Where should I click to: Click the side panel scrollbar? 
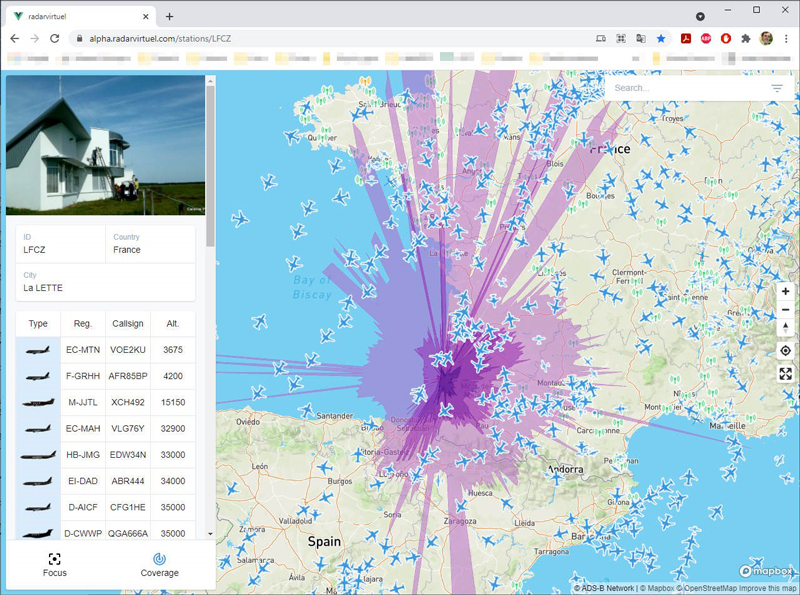pos(210,166)
